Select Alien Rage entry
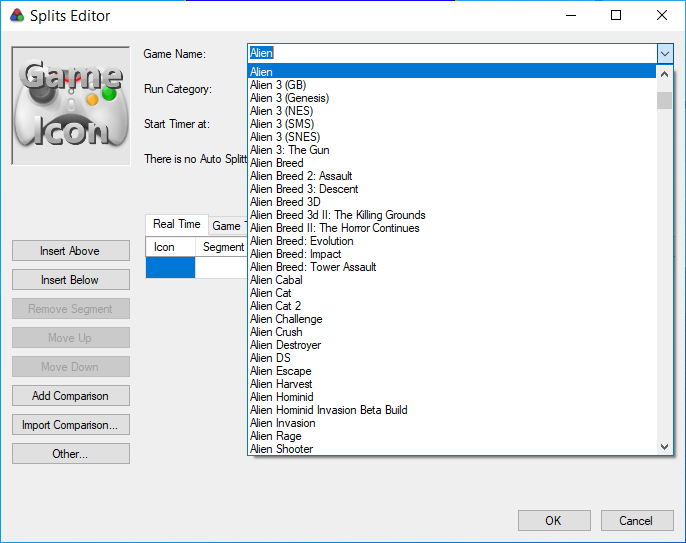 pyautogui.click(x=452, y=436)
